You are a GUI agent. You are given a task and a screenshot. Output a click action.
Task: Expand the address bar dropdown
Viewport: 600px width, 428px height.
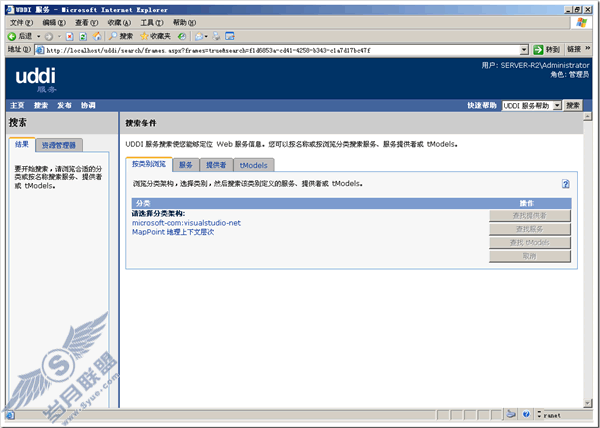pos(524,50)
